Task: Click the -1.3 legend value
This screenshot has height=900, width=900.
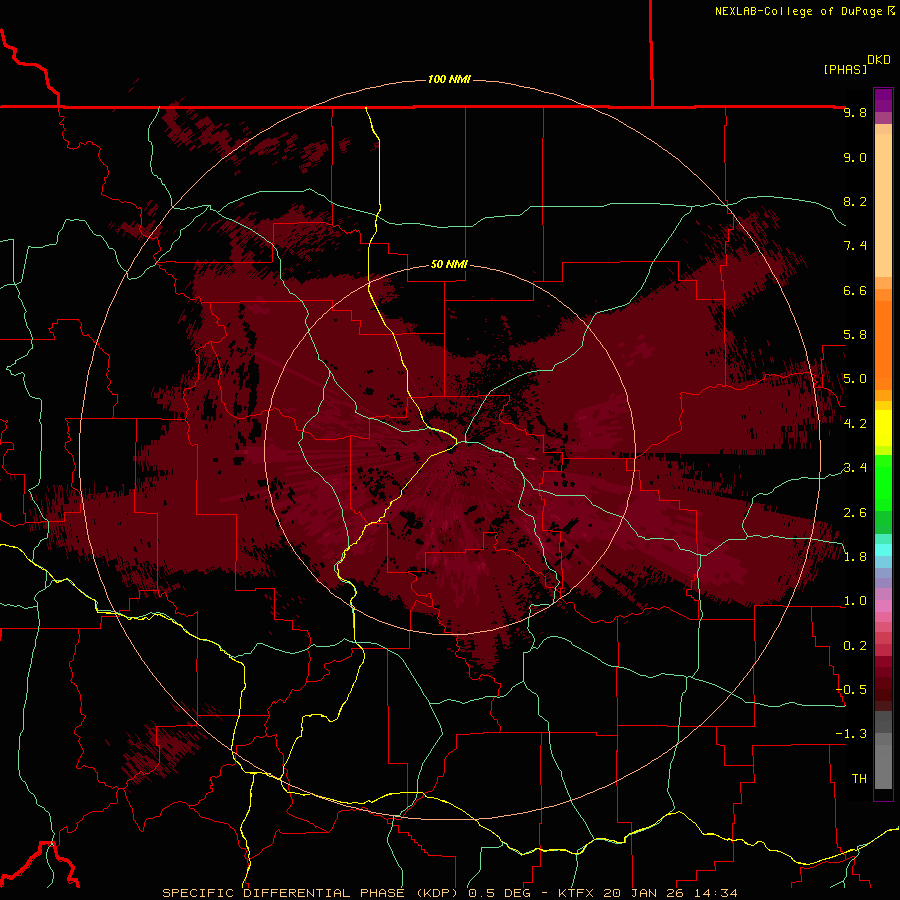Action: coord(851,735)
